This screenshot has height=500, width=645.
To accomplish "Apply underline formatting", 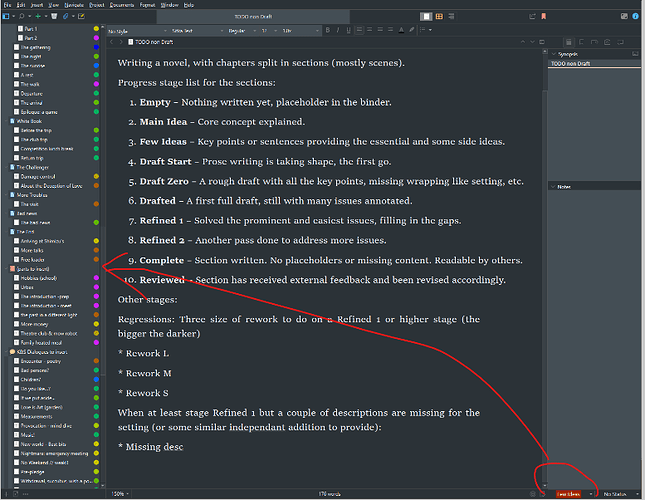I will pos(349,30).
